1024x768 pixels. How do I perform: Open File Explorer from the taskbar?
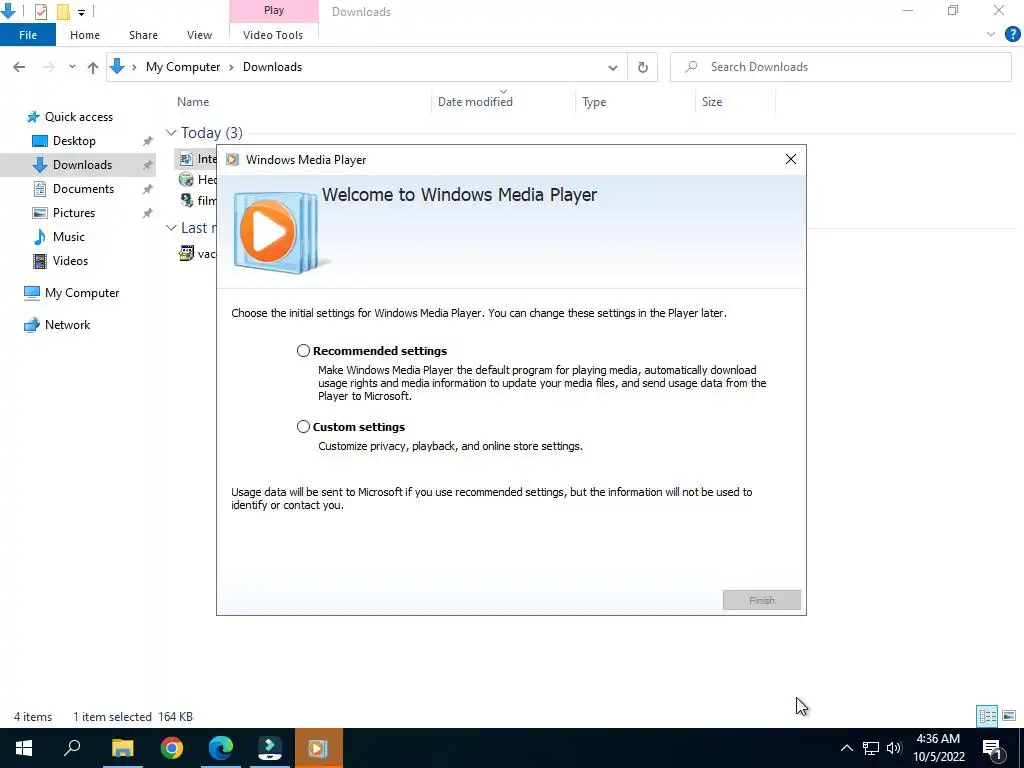122,748
